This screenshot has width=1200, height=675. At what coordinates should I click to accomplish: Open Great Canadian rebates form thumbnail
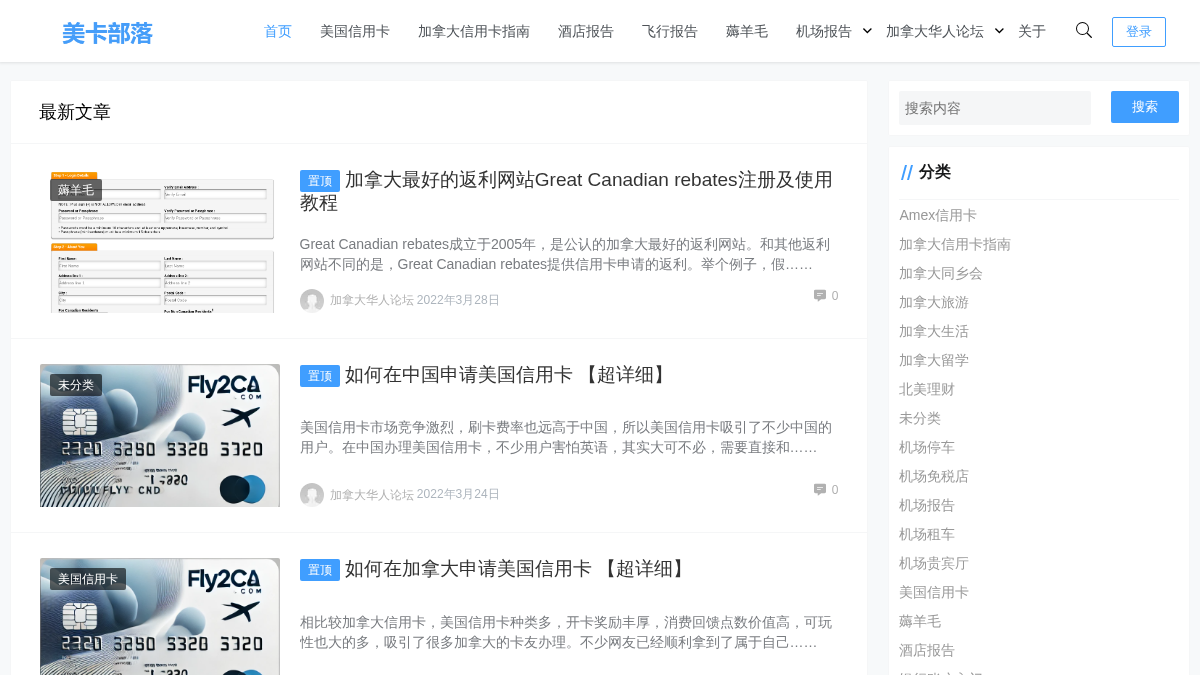click(x=160, y=241)
